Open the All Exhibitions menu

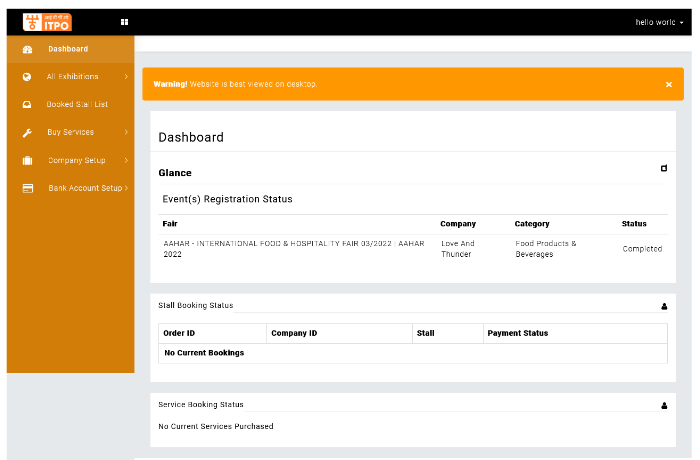click(x=71, y=77)
